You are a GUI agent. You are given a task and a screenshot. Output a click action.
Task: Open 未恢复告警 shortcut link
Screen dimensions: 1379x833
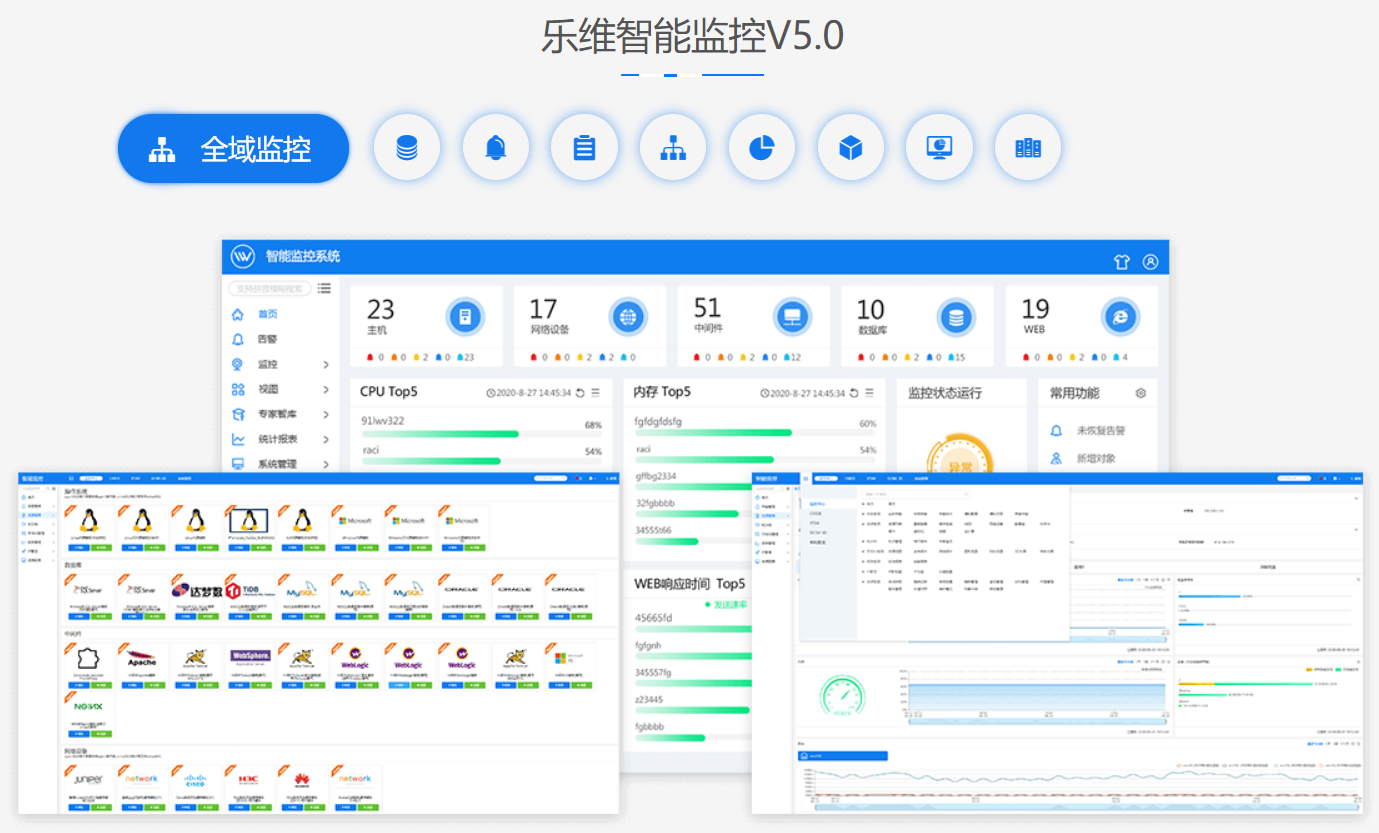pos(1101,431)
